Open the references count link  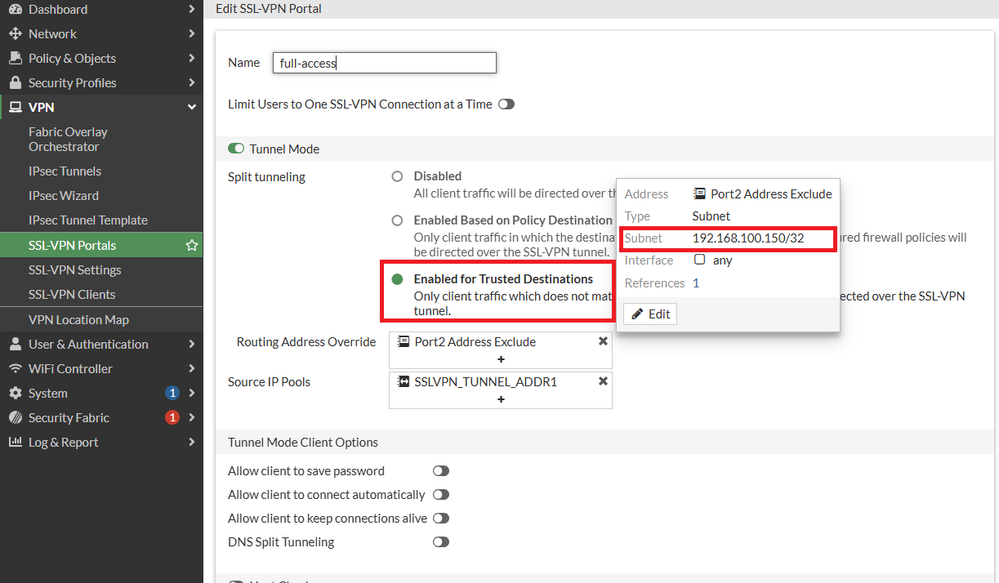pos(696,283)
